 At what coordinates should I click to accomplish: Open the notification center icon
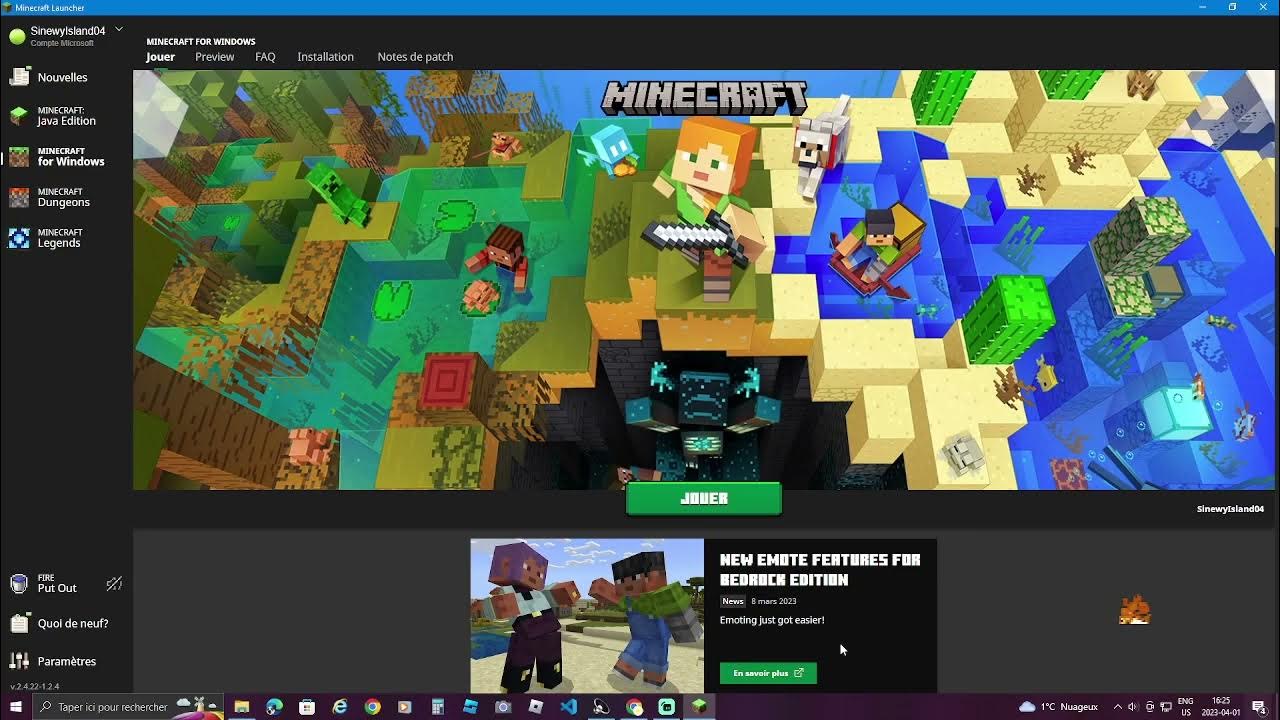tap(1259, 707)
